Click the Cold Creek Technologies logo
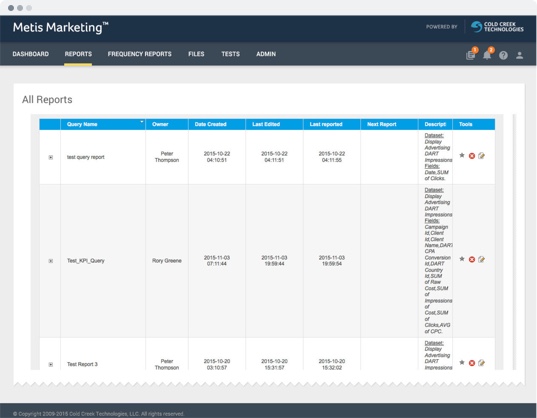The height and width of the screenshot is (418, 537). 497,27
